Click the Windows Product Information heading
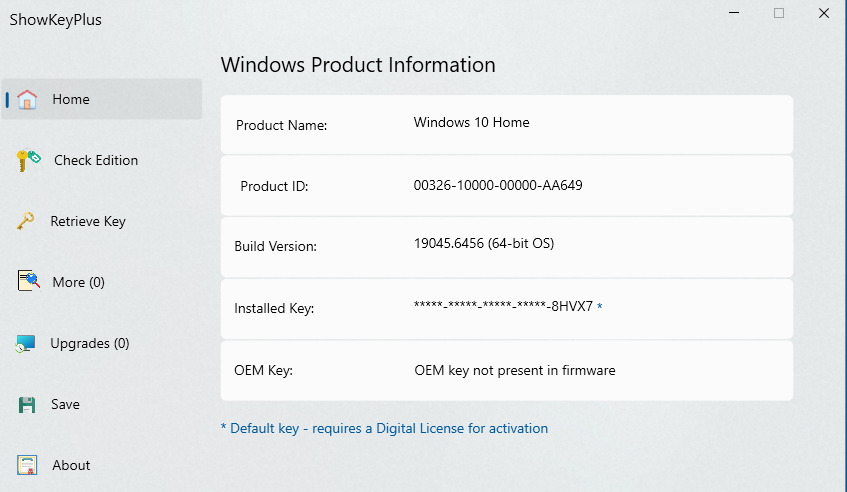 [358, 65]
